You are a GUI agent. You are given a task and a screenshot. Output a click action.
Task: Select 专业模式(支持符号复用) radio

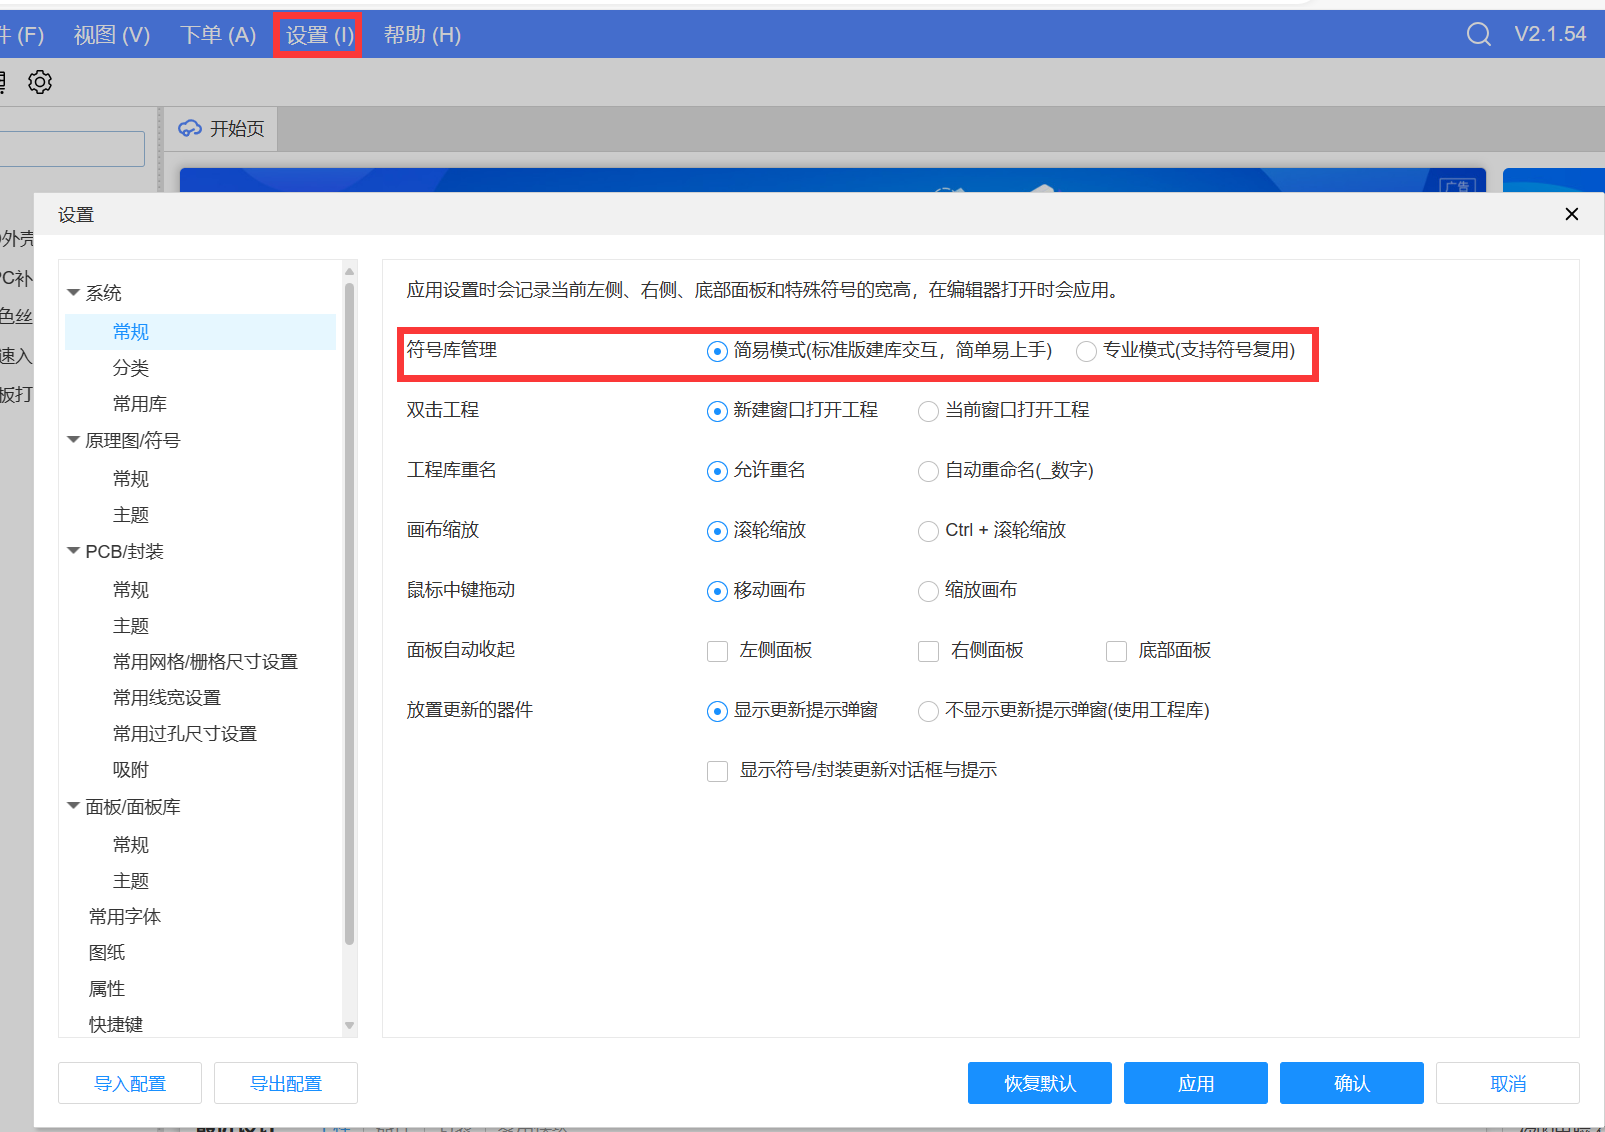(1086, 351)
